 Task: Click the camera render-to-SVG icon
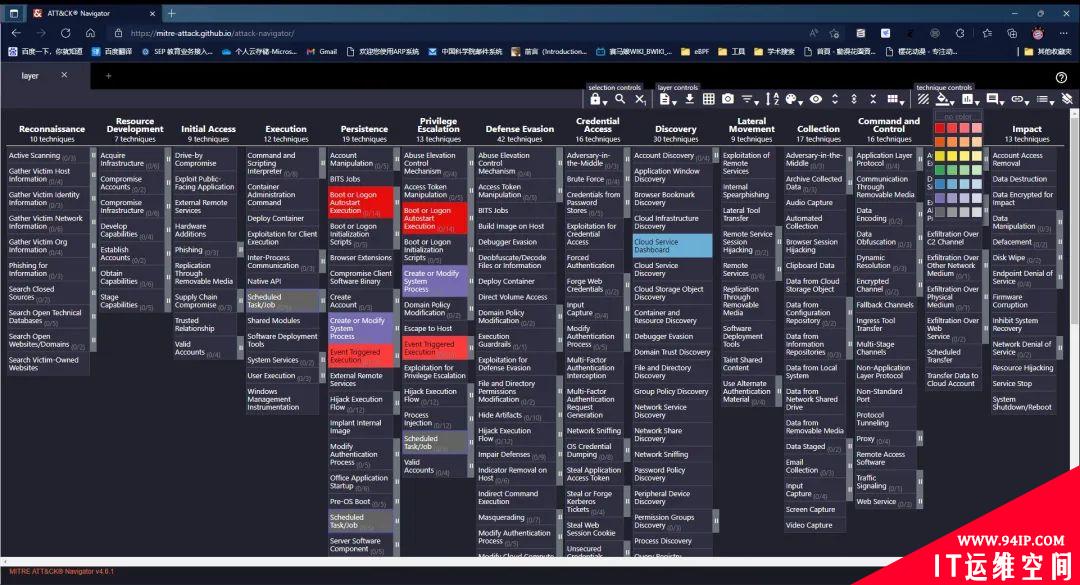pyautogui.click(x=727, y=99)
